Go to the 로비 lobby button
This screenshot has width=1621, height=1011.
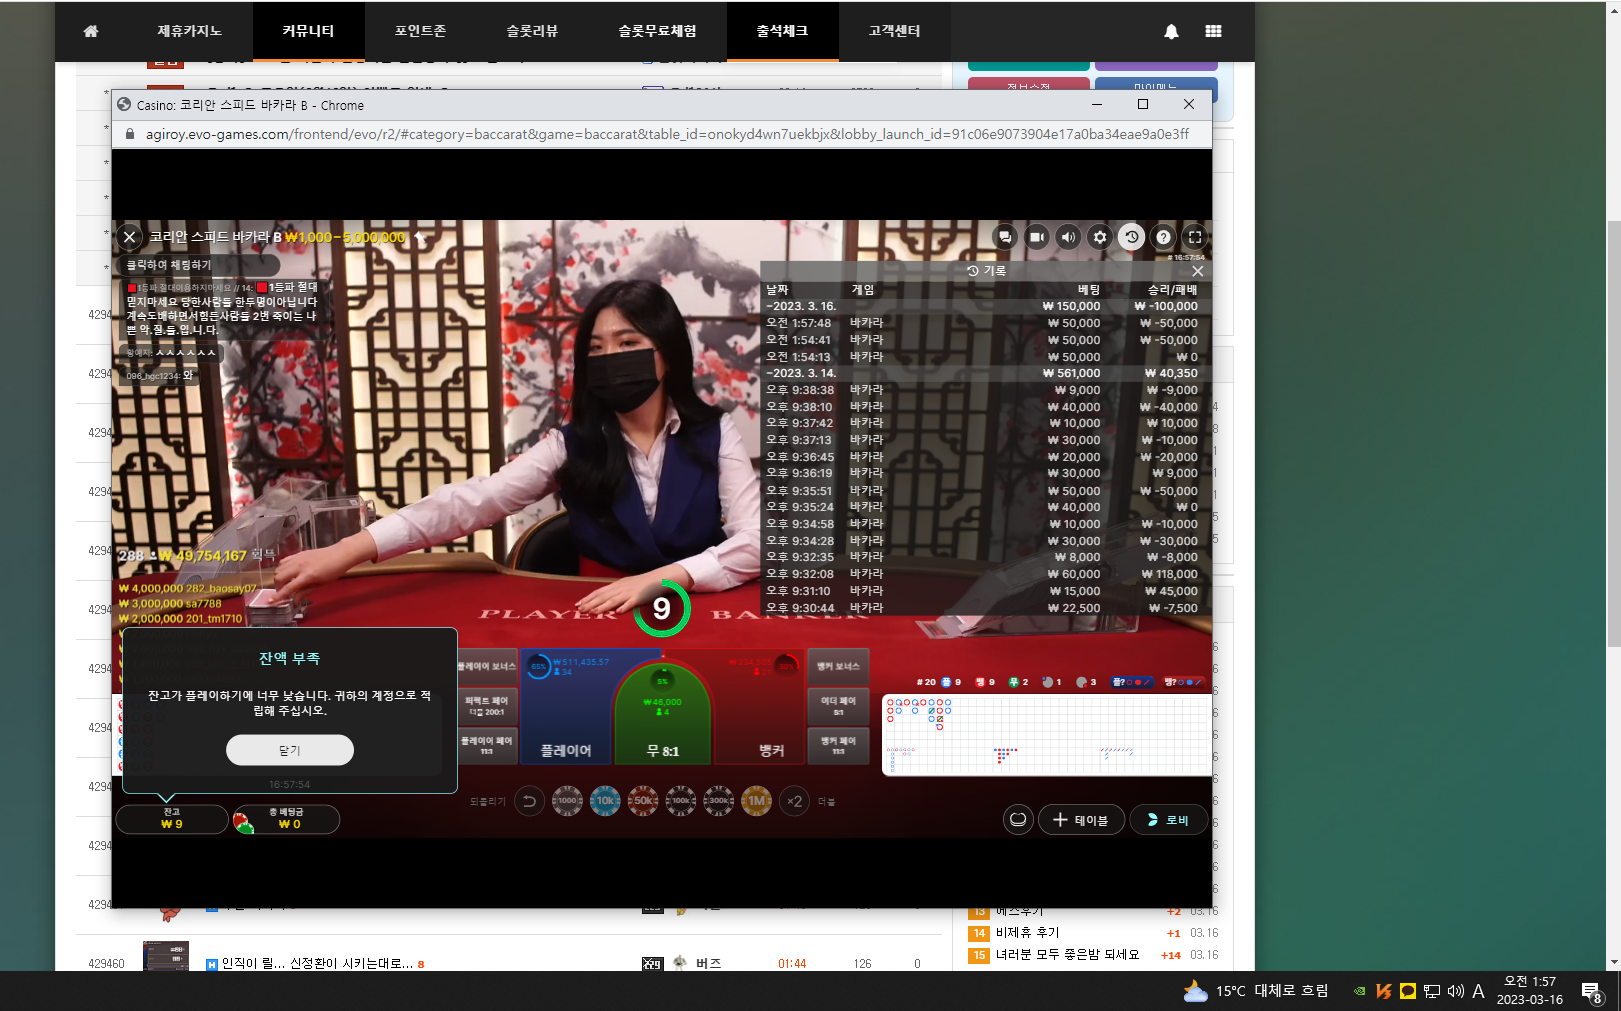(x=1168, y=820)
